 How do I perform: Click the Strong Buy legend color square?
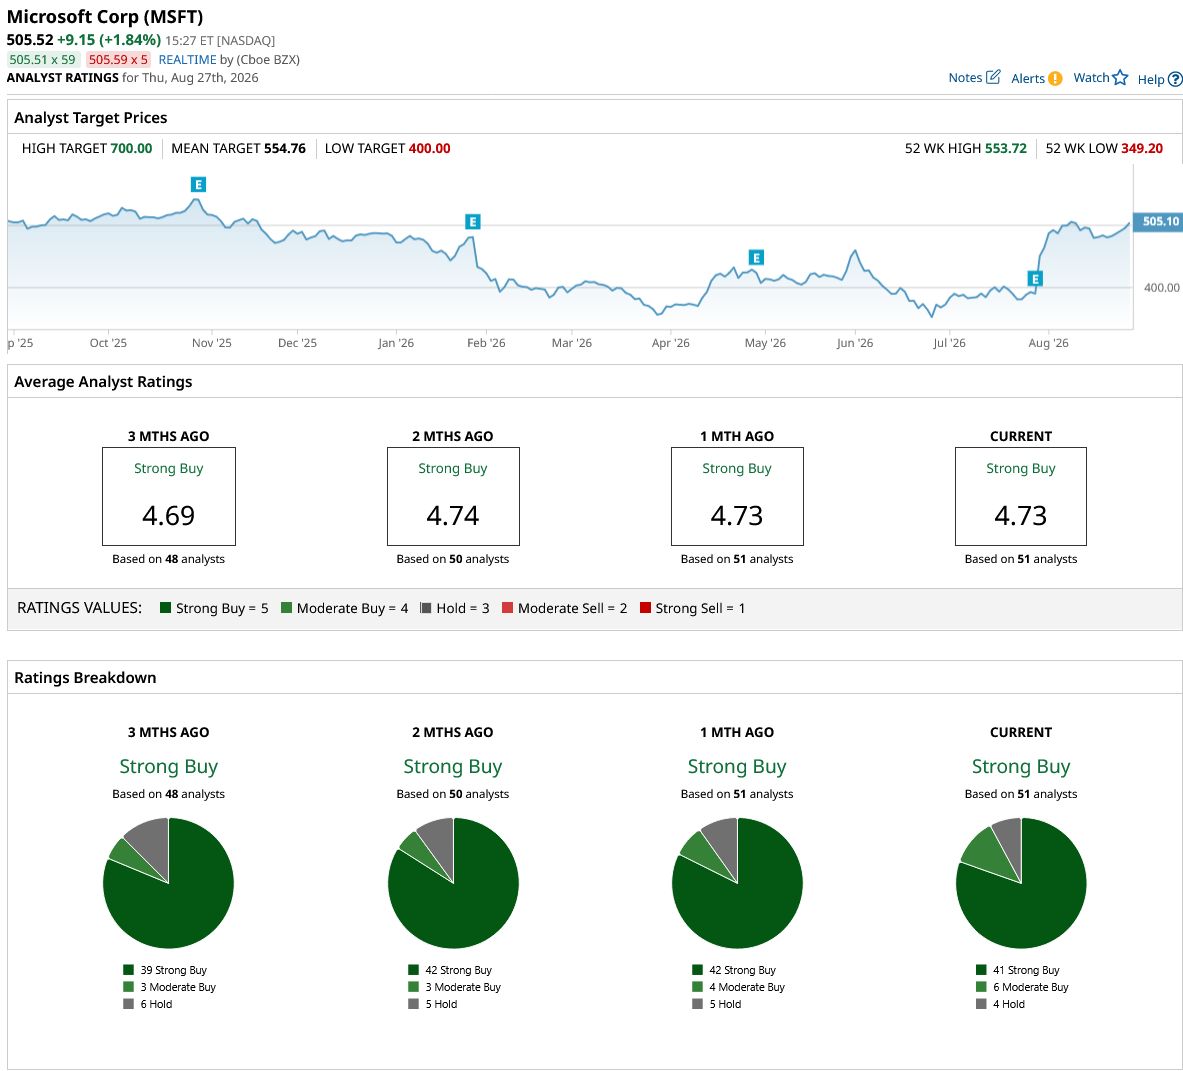[165, 607]
